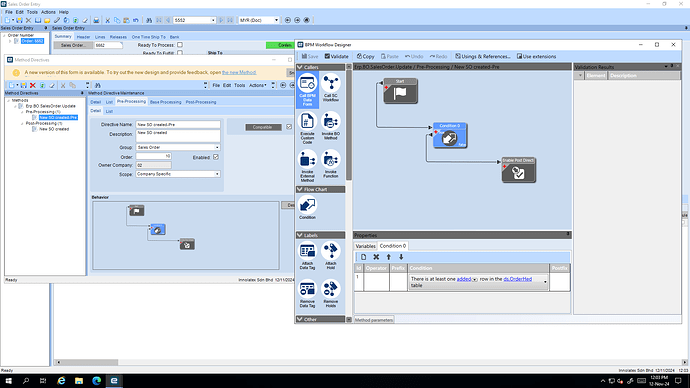
Task: Check the Ready To Process checkbox
Action: [180, 45]
